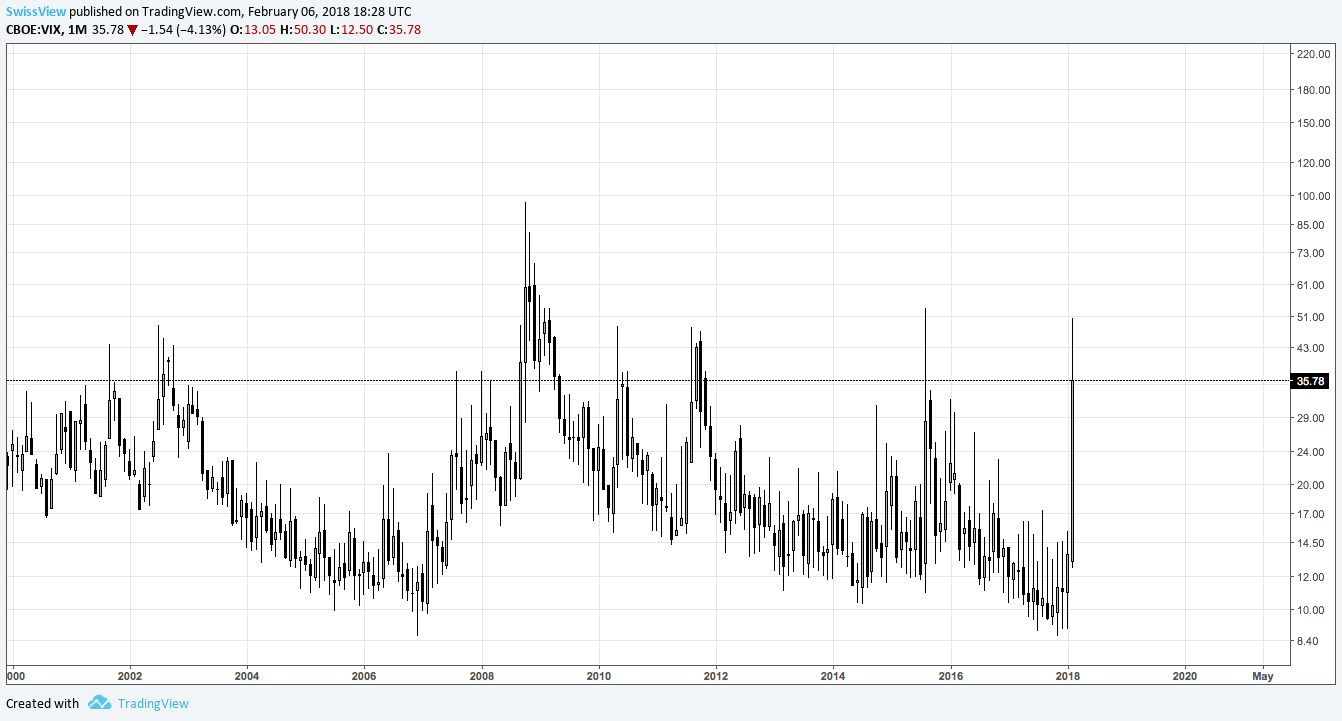The height and width of the screenshot is (721, 1342).
Task: Click the high value H:50.30
Action: pos(302,29)
